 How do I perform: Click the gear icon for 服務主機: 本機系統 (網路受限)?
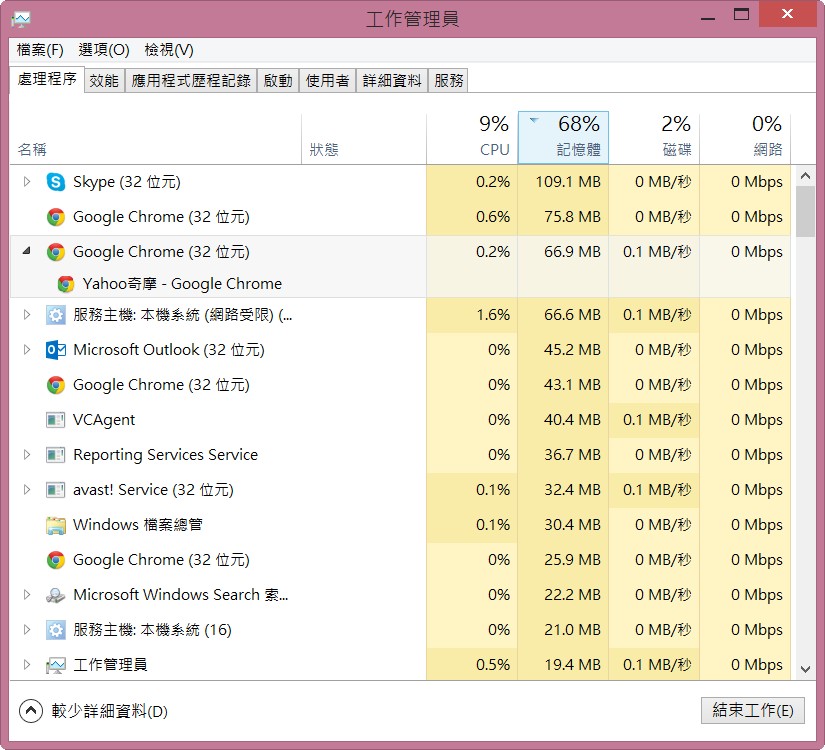coord(56,315)
